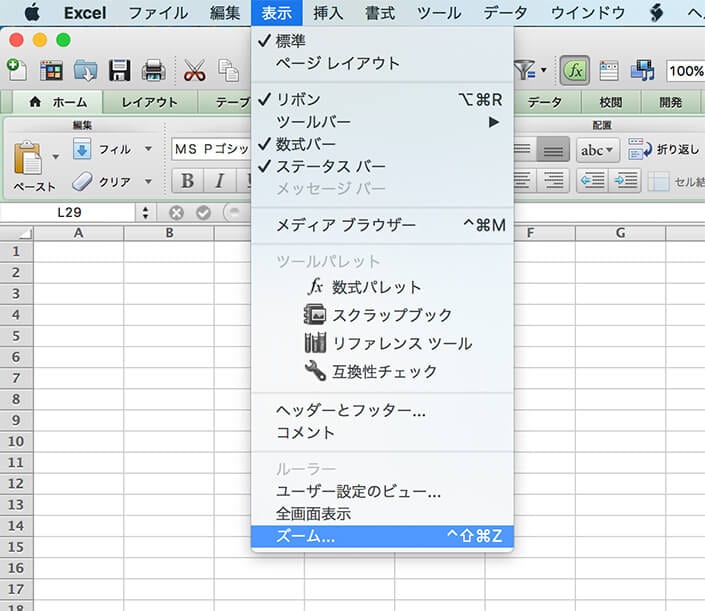Choose メディア ブラウザー from the menu
The image size is (705, 611).
click(382, 225)
